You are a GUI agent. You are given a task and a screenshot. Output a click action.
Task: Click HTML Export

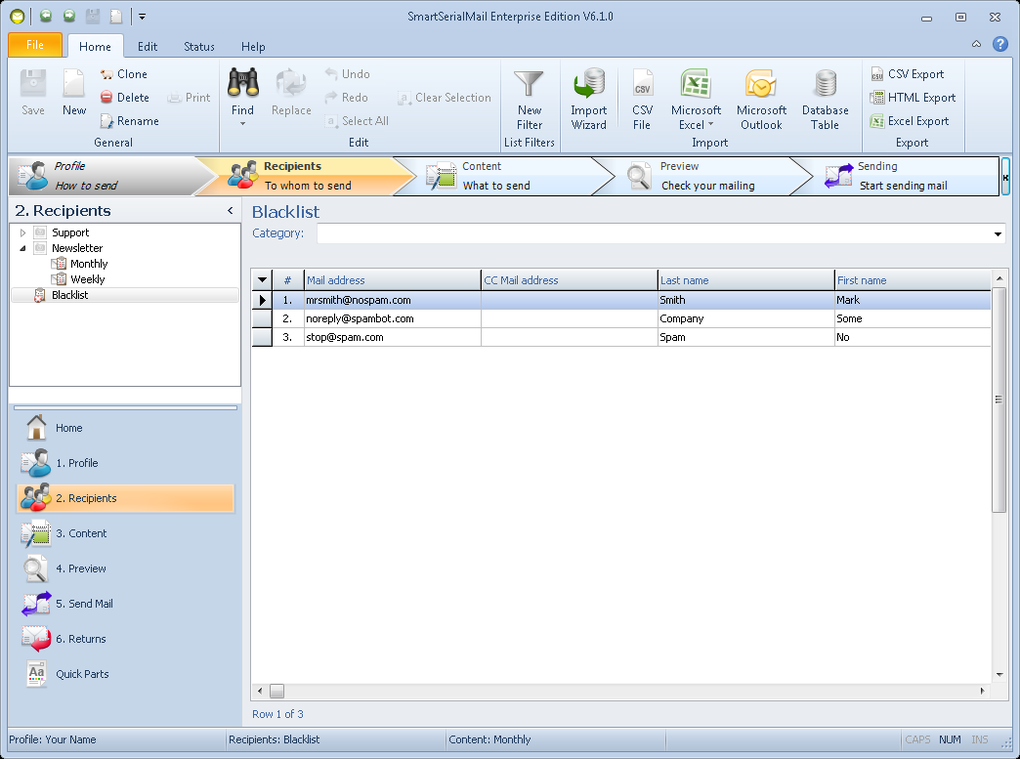click(913, 98)
